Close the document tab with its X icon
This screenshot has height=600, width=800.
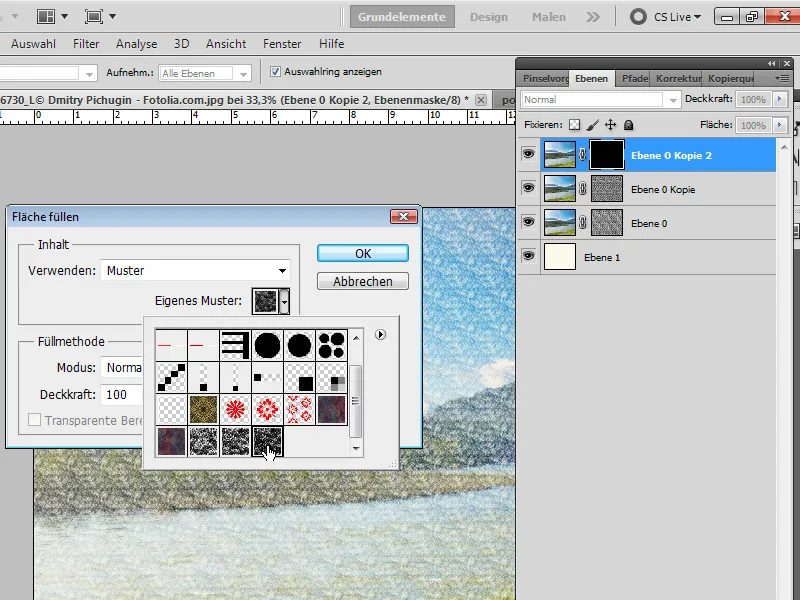click(x=481, y=100)
